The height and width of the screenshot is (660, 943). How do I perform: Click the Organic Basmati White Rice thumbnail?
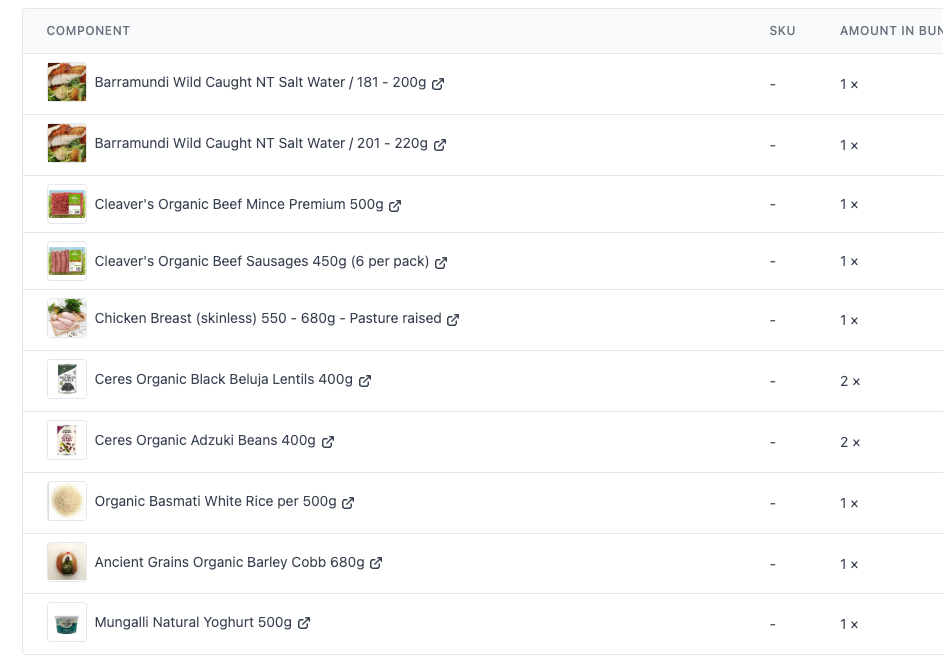click(x=67, y=501)
